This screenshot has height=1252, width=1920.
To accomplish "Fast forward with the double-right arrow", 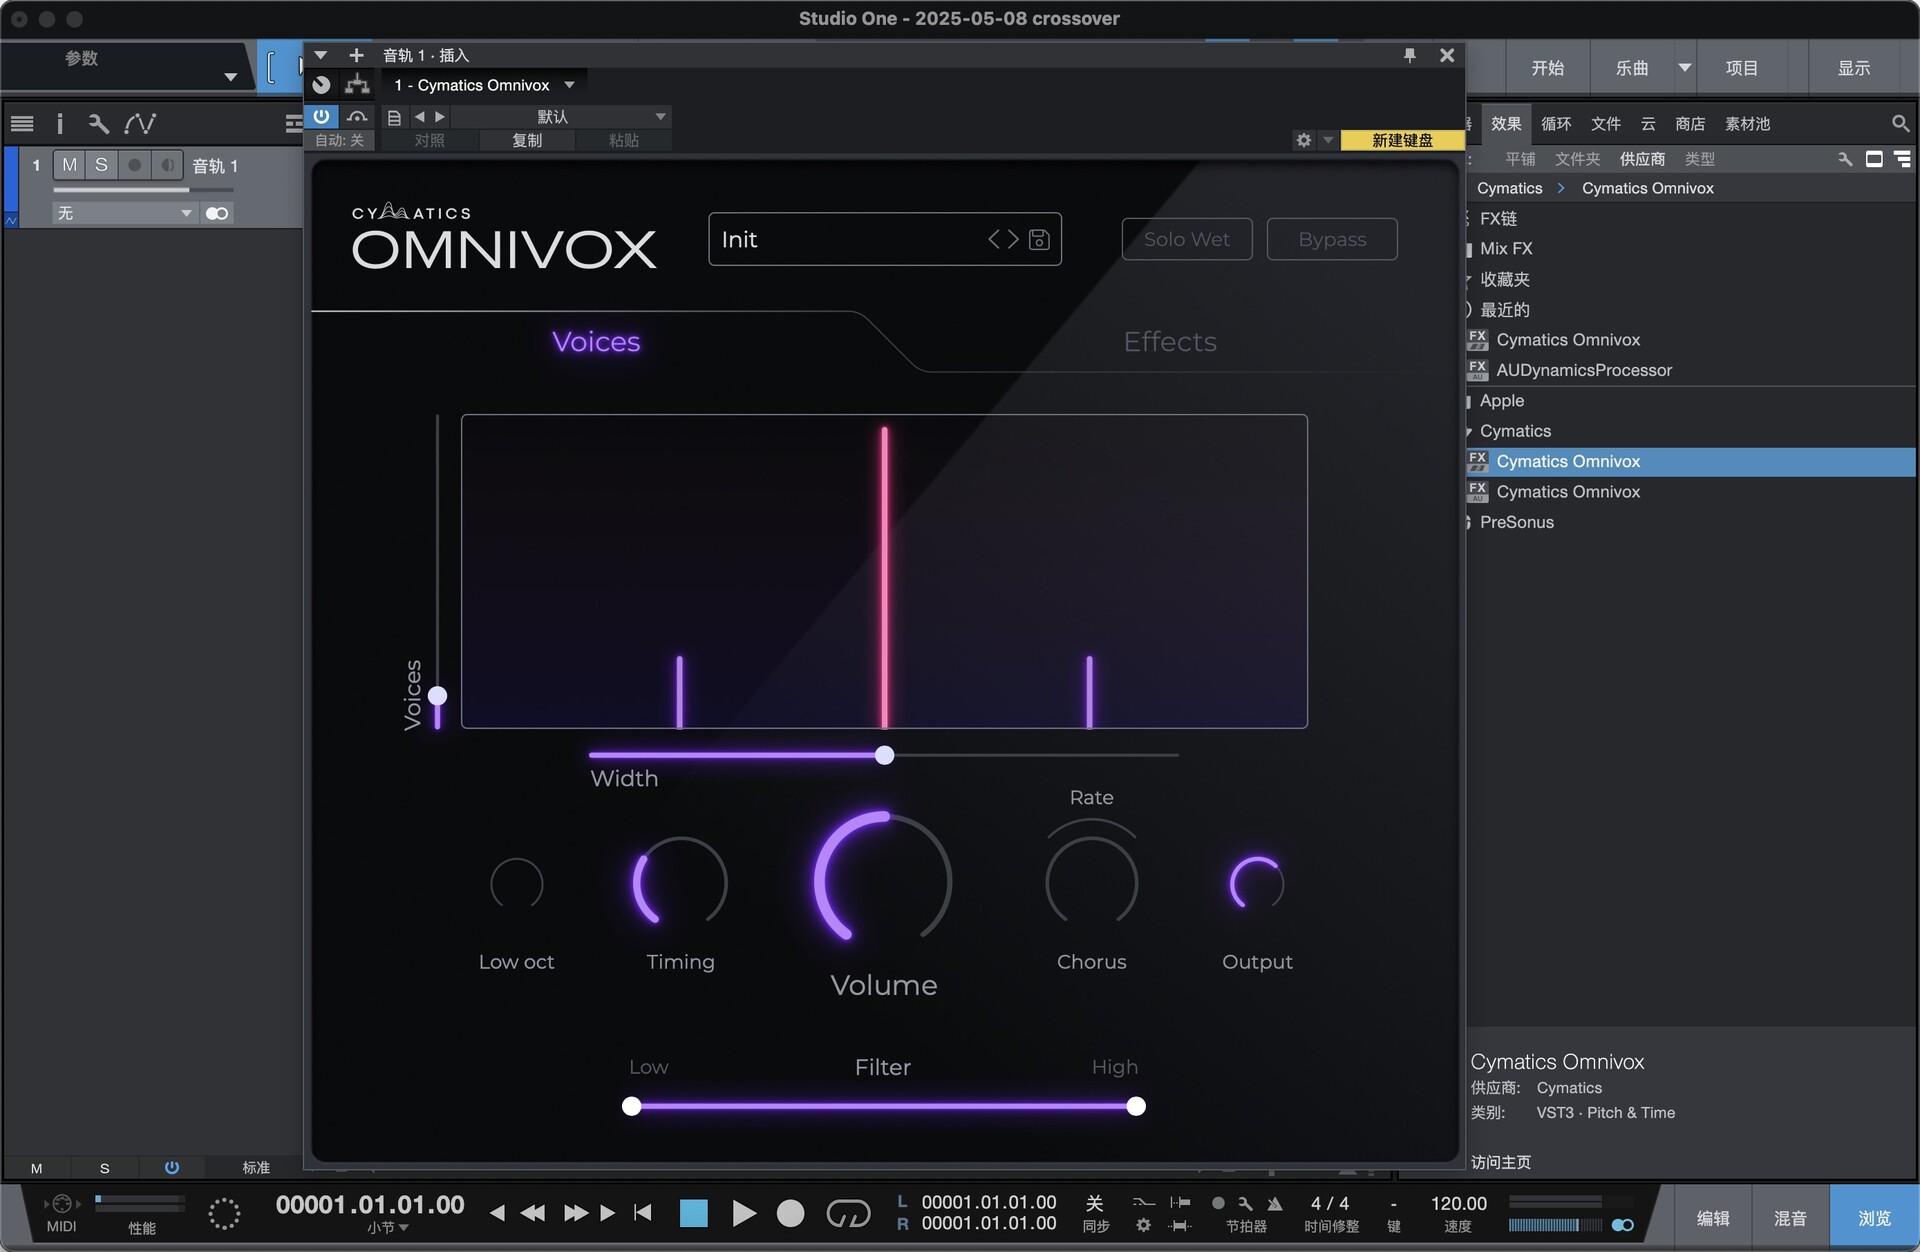I will coord(576,1213).
